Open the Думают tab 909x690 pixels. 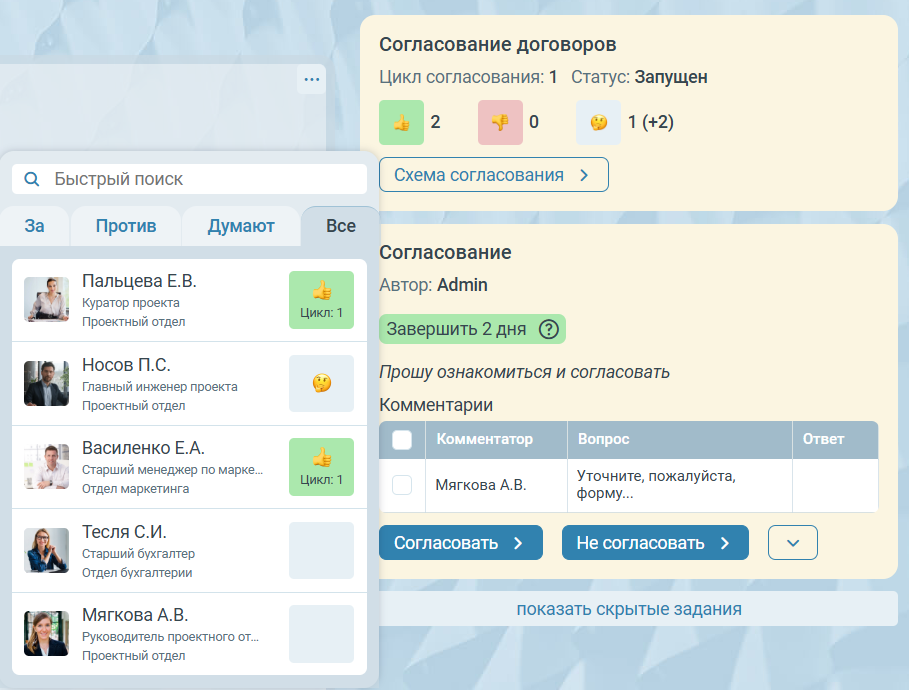tap(241, 226)
